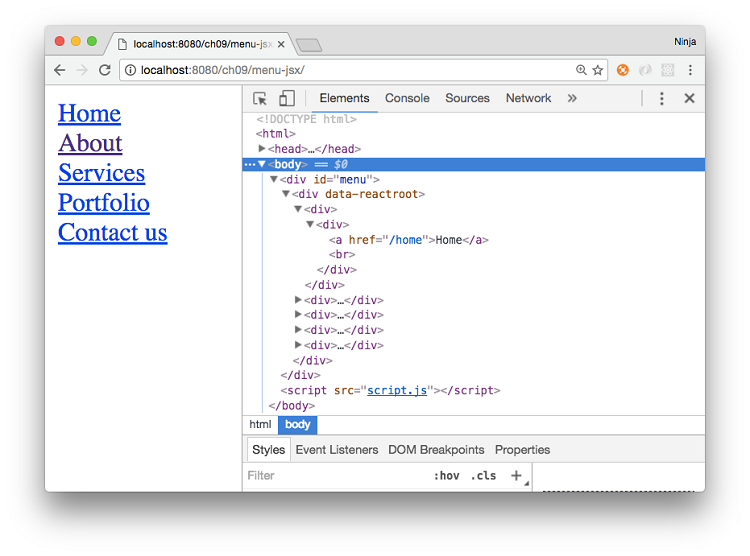Click the address bar URL

(222, 70)
